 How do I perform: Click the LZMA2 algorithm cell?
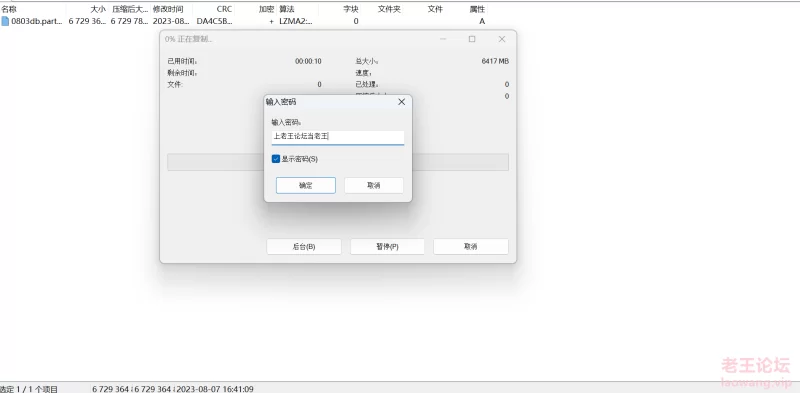[296, 21]
